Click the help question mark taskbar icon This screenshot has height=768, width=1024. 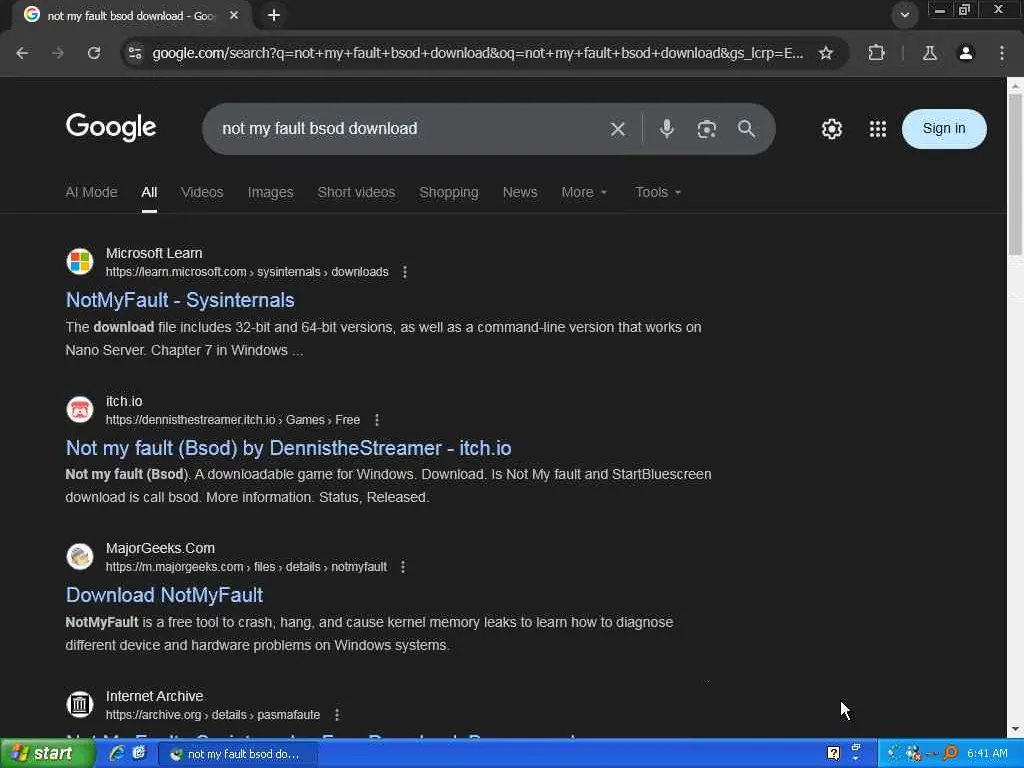tap(833, 754)
